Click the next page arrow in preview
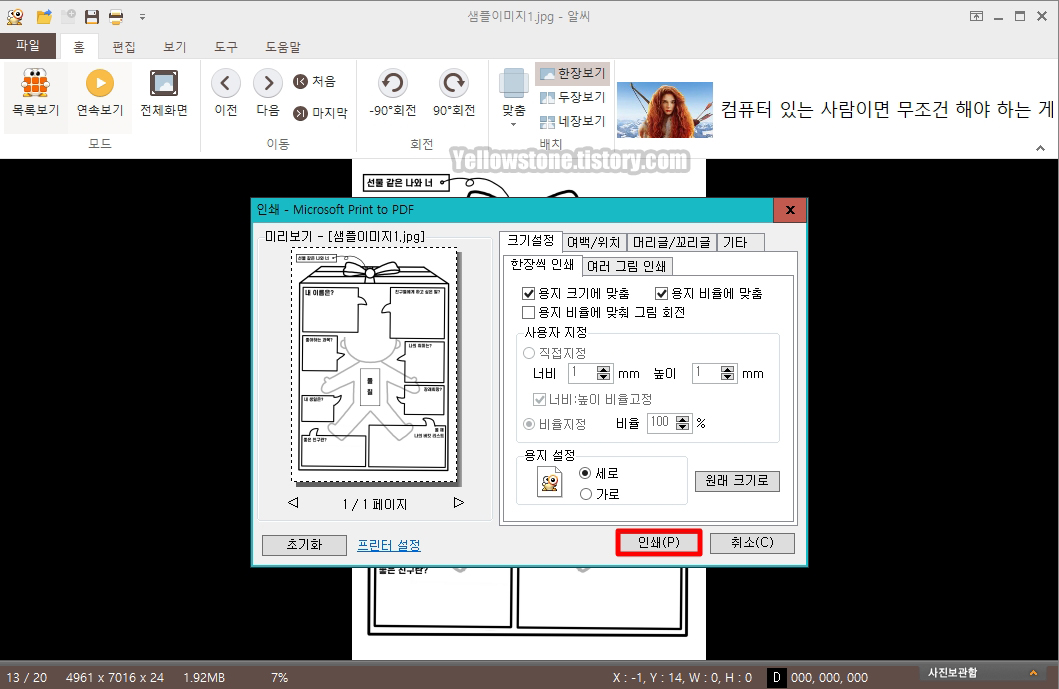 pyautogui.click(x=459, y=504)
